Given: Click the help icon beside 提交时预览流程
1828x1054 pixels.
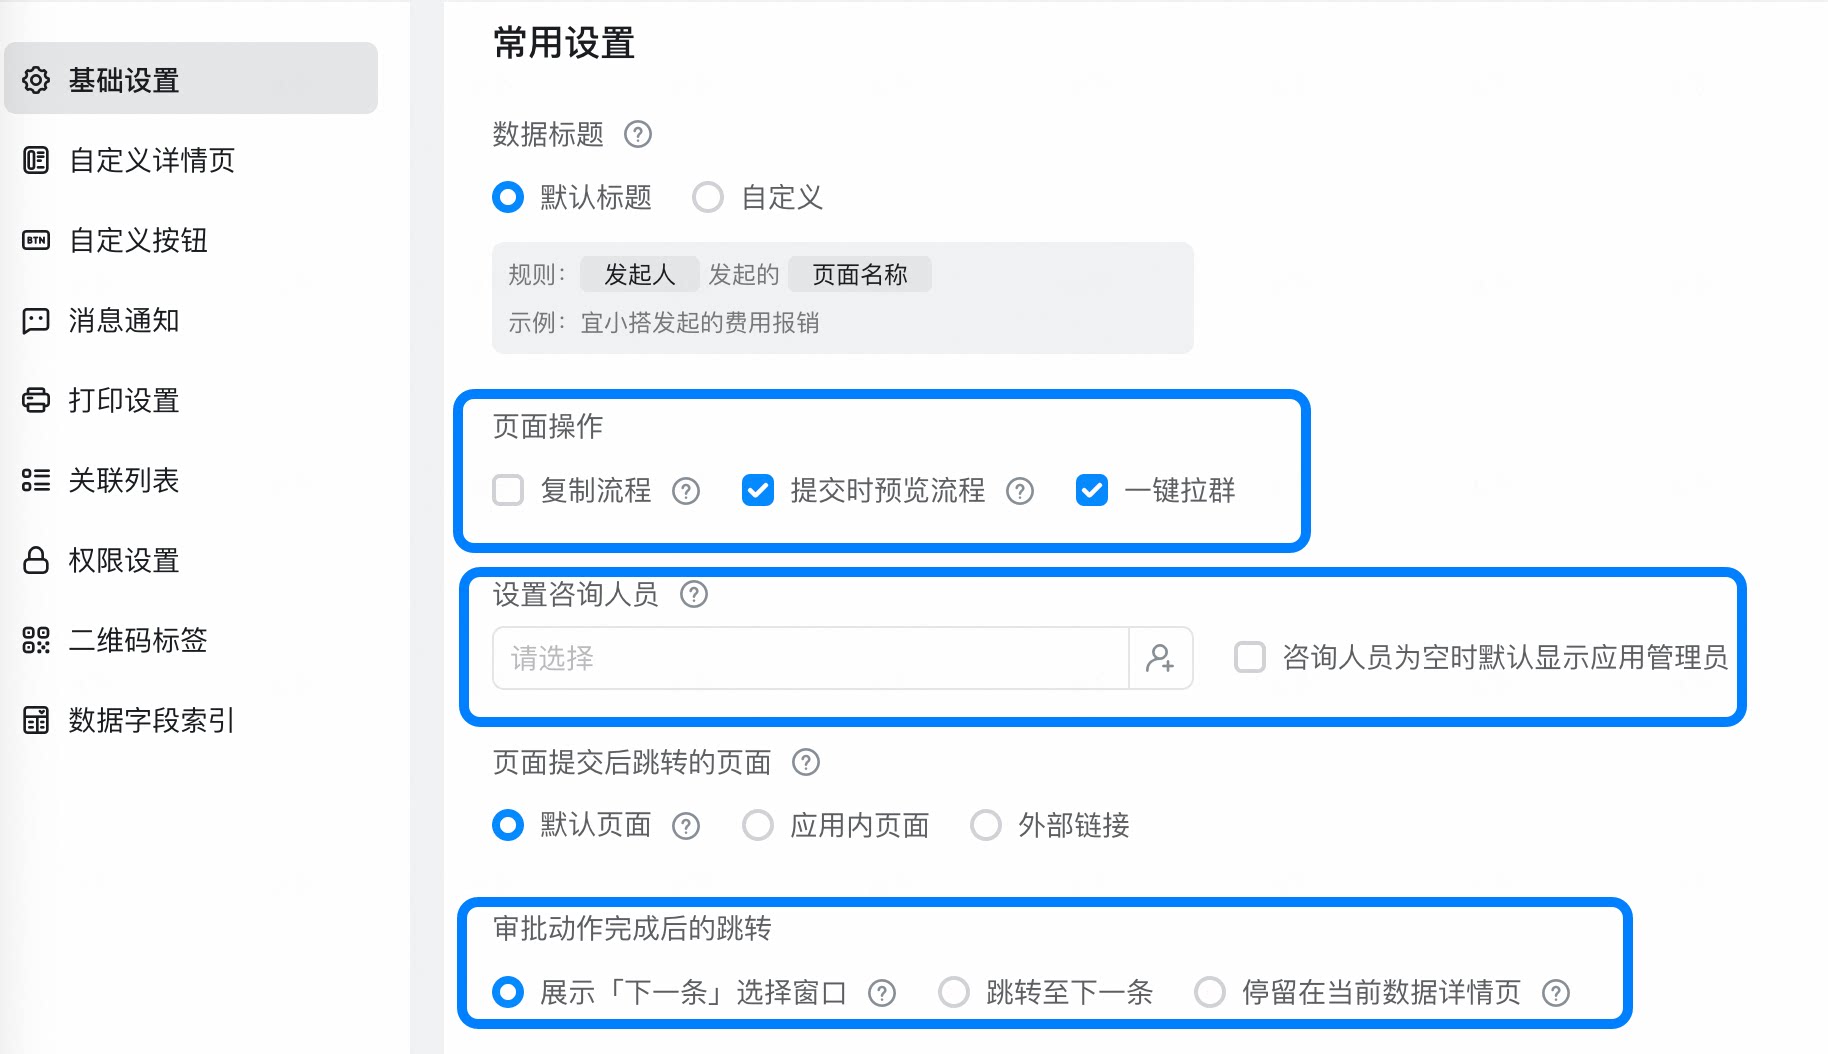Looking at the screenshot, I should (x=1020, y=491).
